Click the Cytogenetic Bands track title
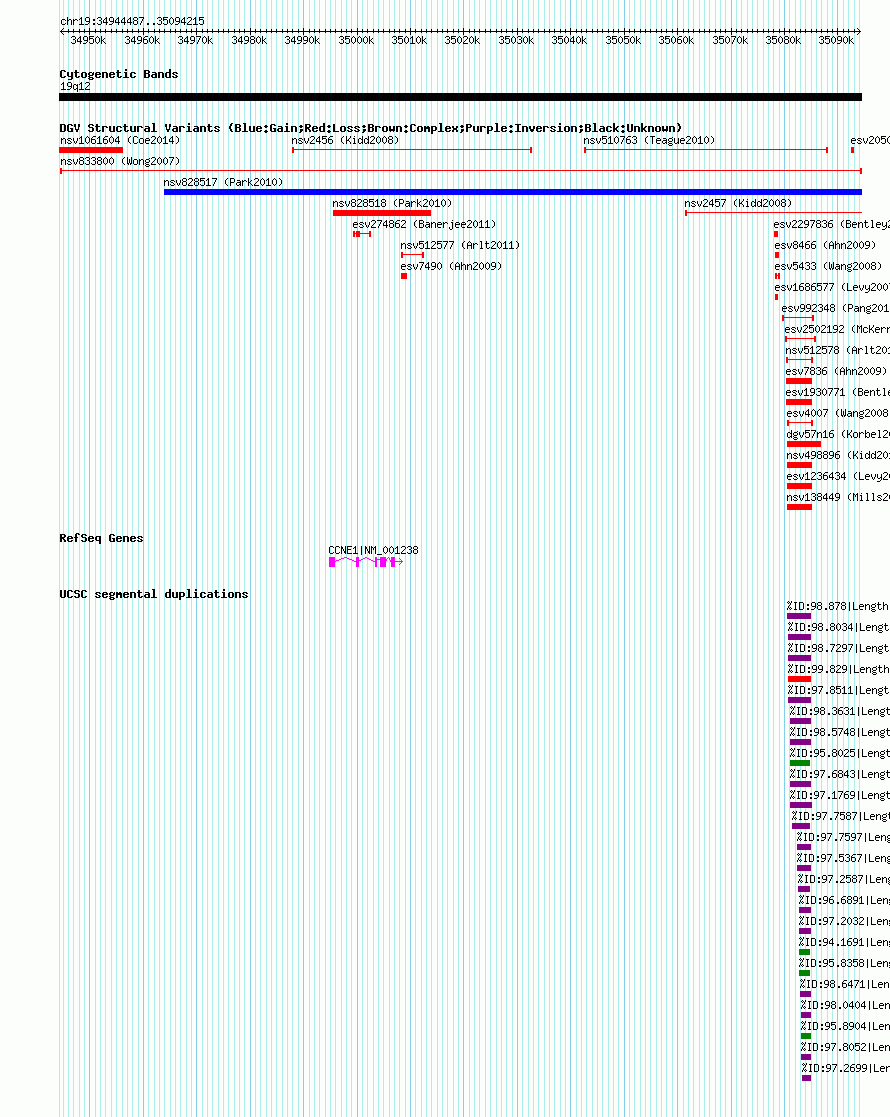Image resolution: width=890 pixels, height=1117 pixels. (119, 74)
